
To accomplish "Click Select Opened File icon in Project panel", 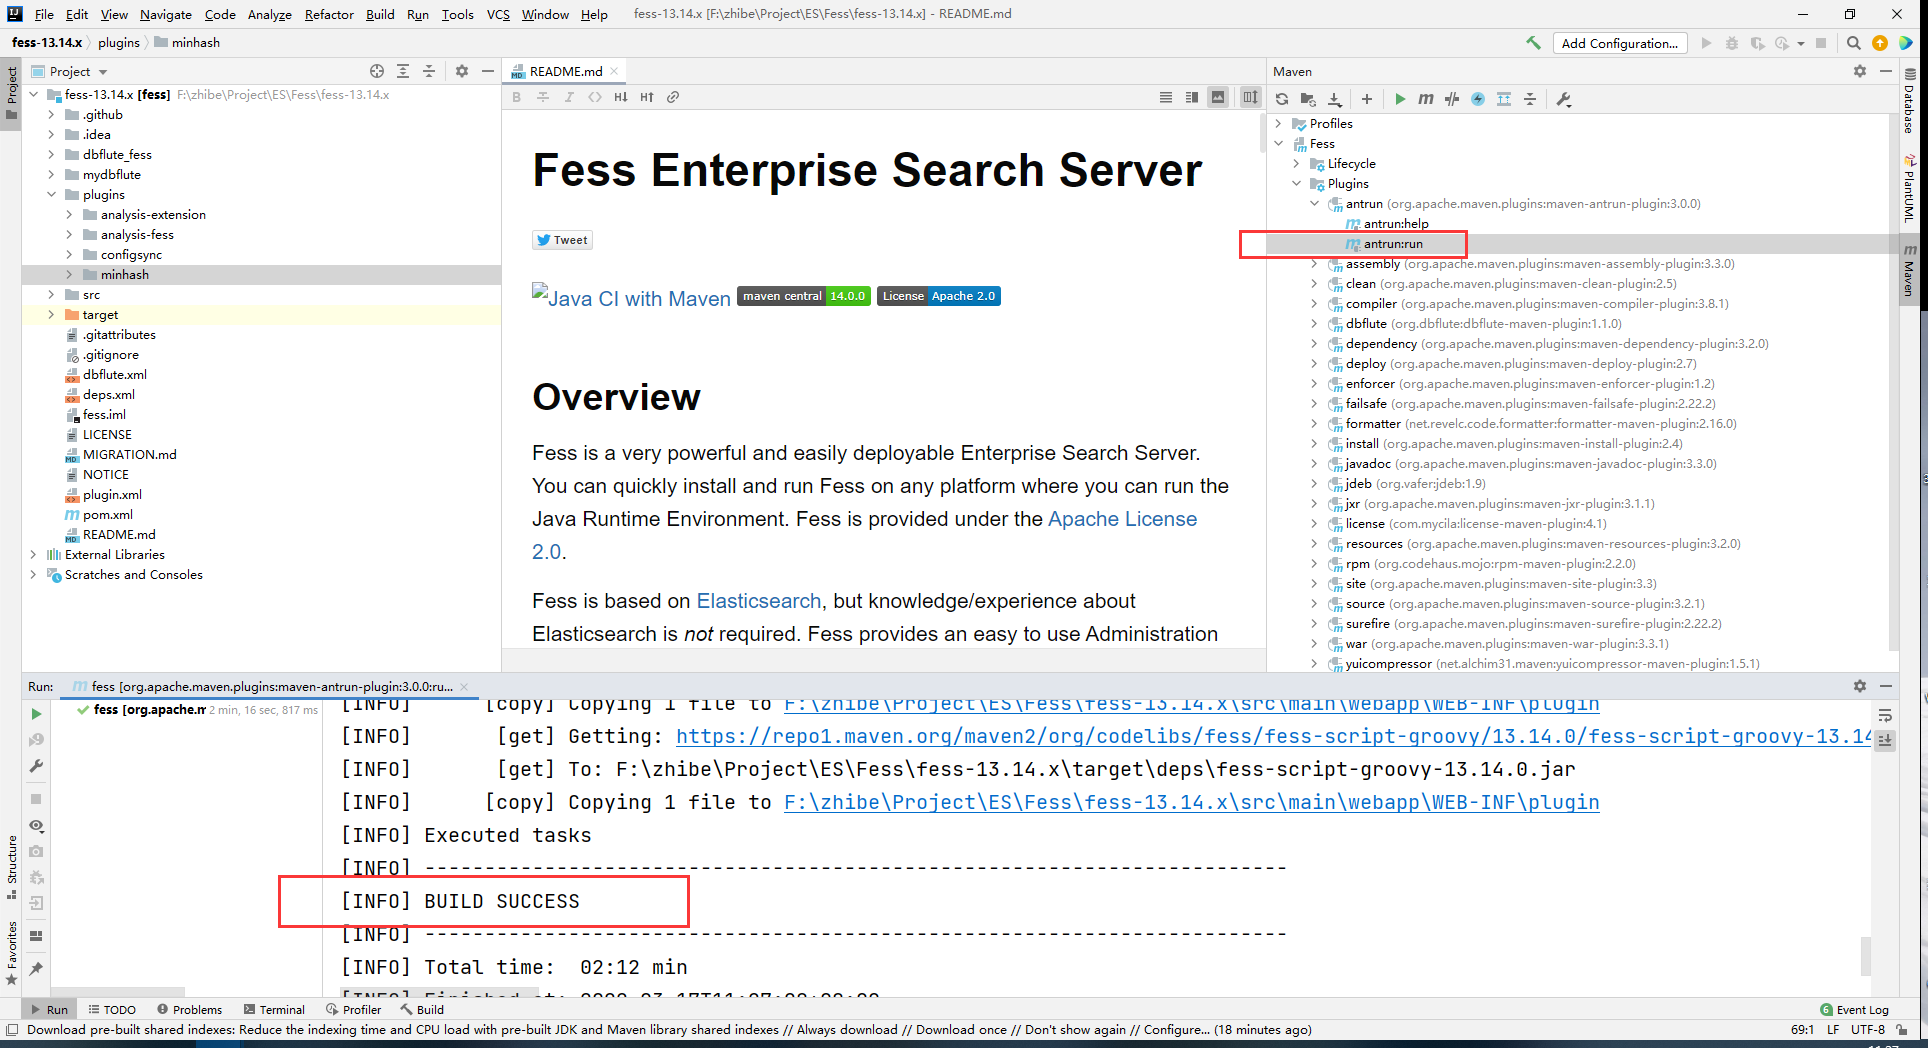I will (377, 71).
